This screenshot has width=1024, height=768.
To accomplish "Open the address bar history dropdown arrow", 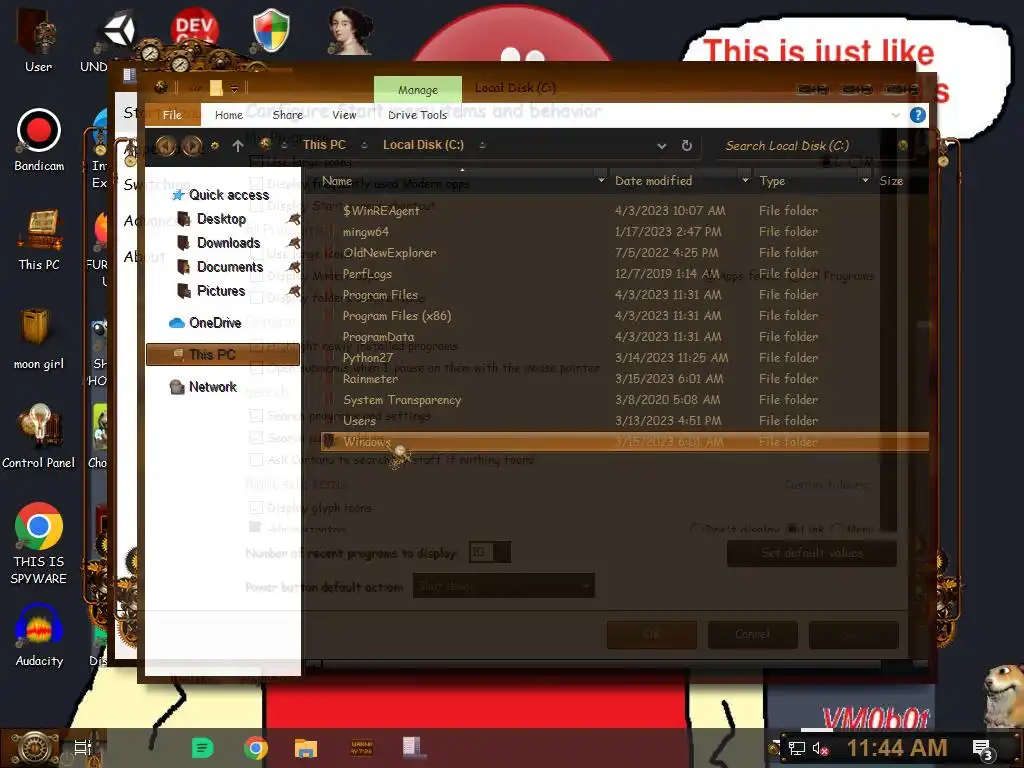I will tap(662, 146).
